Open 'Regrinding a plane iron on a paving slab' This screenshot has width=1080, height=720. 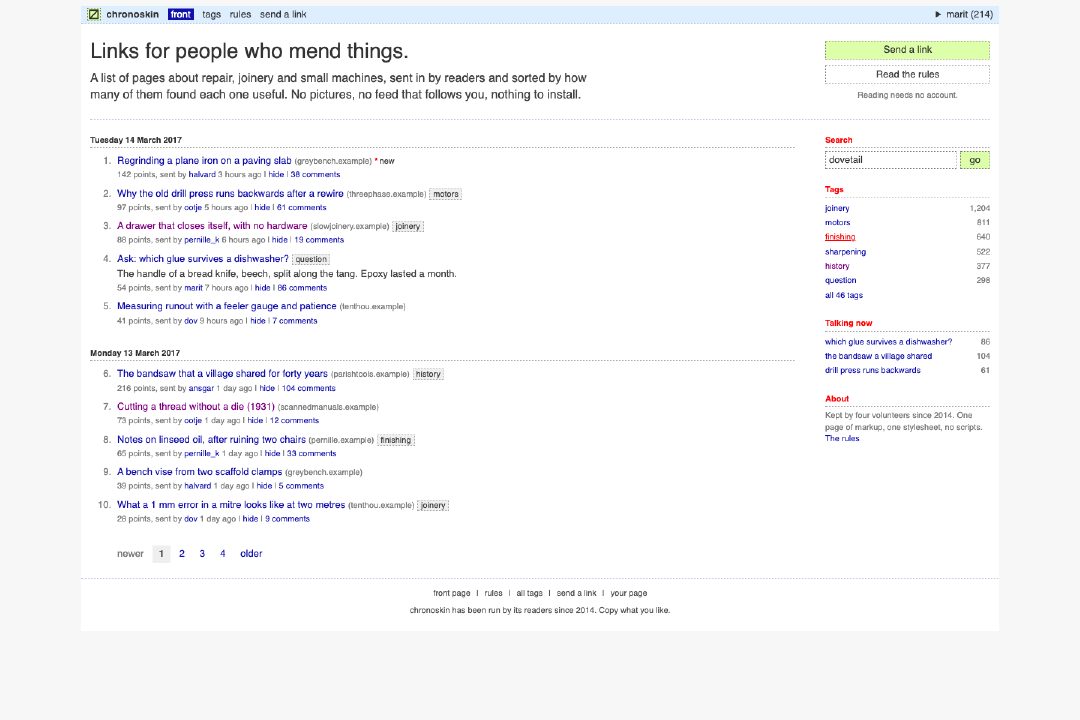coord(204,161)
